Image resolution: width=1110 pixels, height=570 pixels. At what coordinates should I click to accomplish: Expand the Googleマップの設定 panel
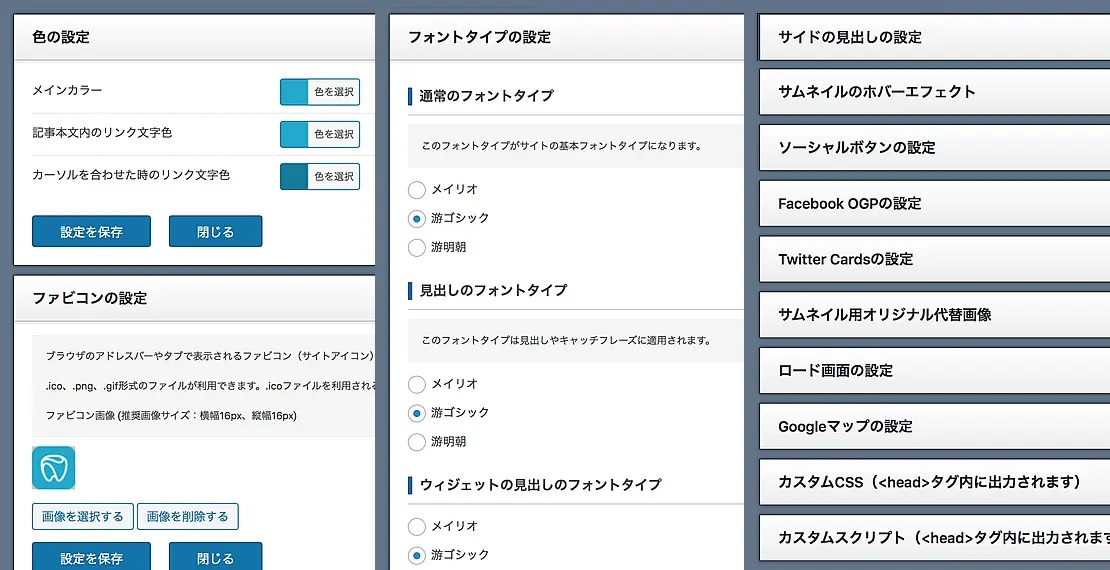pos(934,426)
